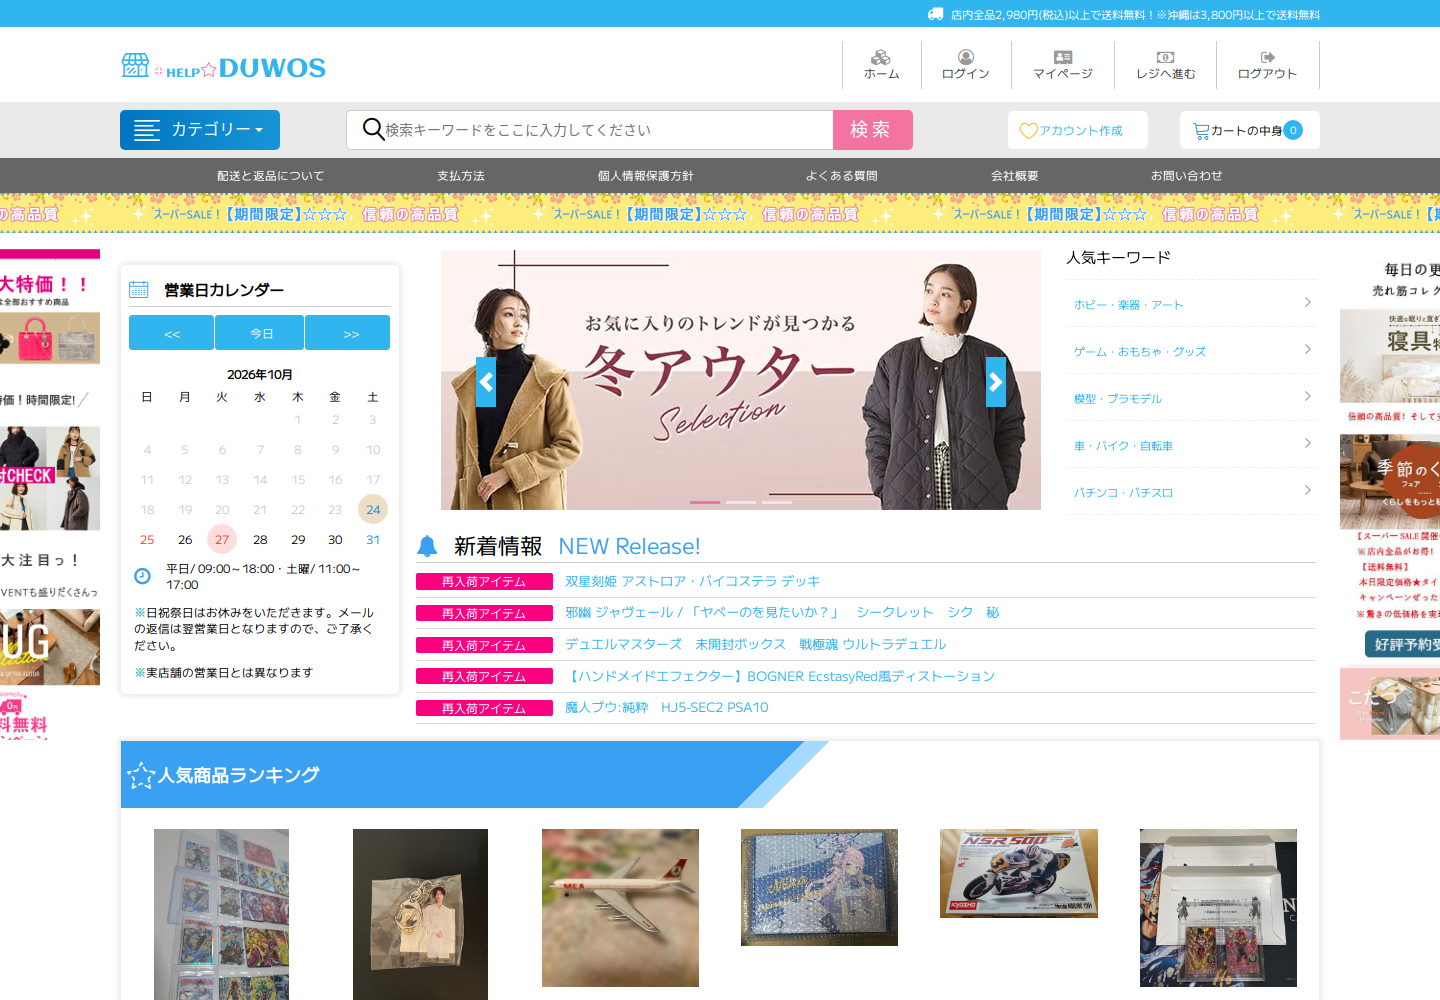Click the DUWOS store logo
Viewport: 1440px width, 1000px height.
[x=223, y=66]
